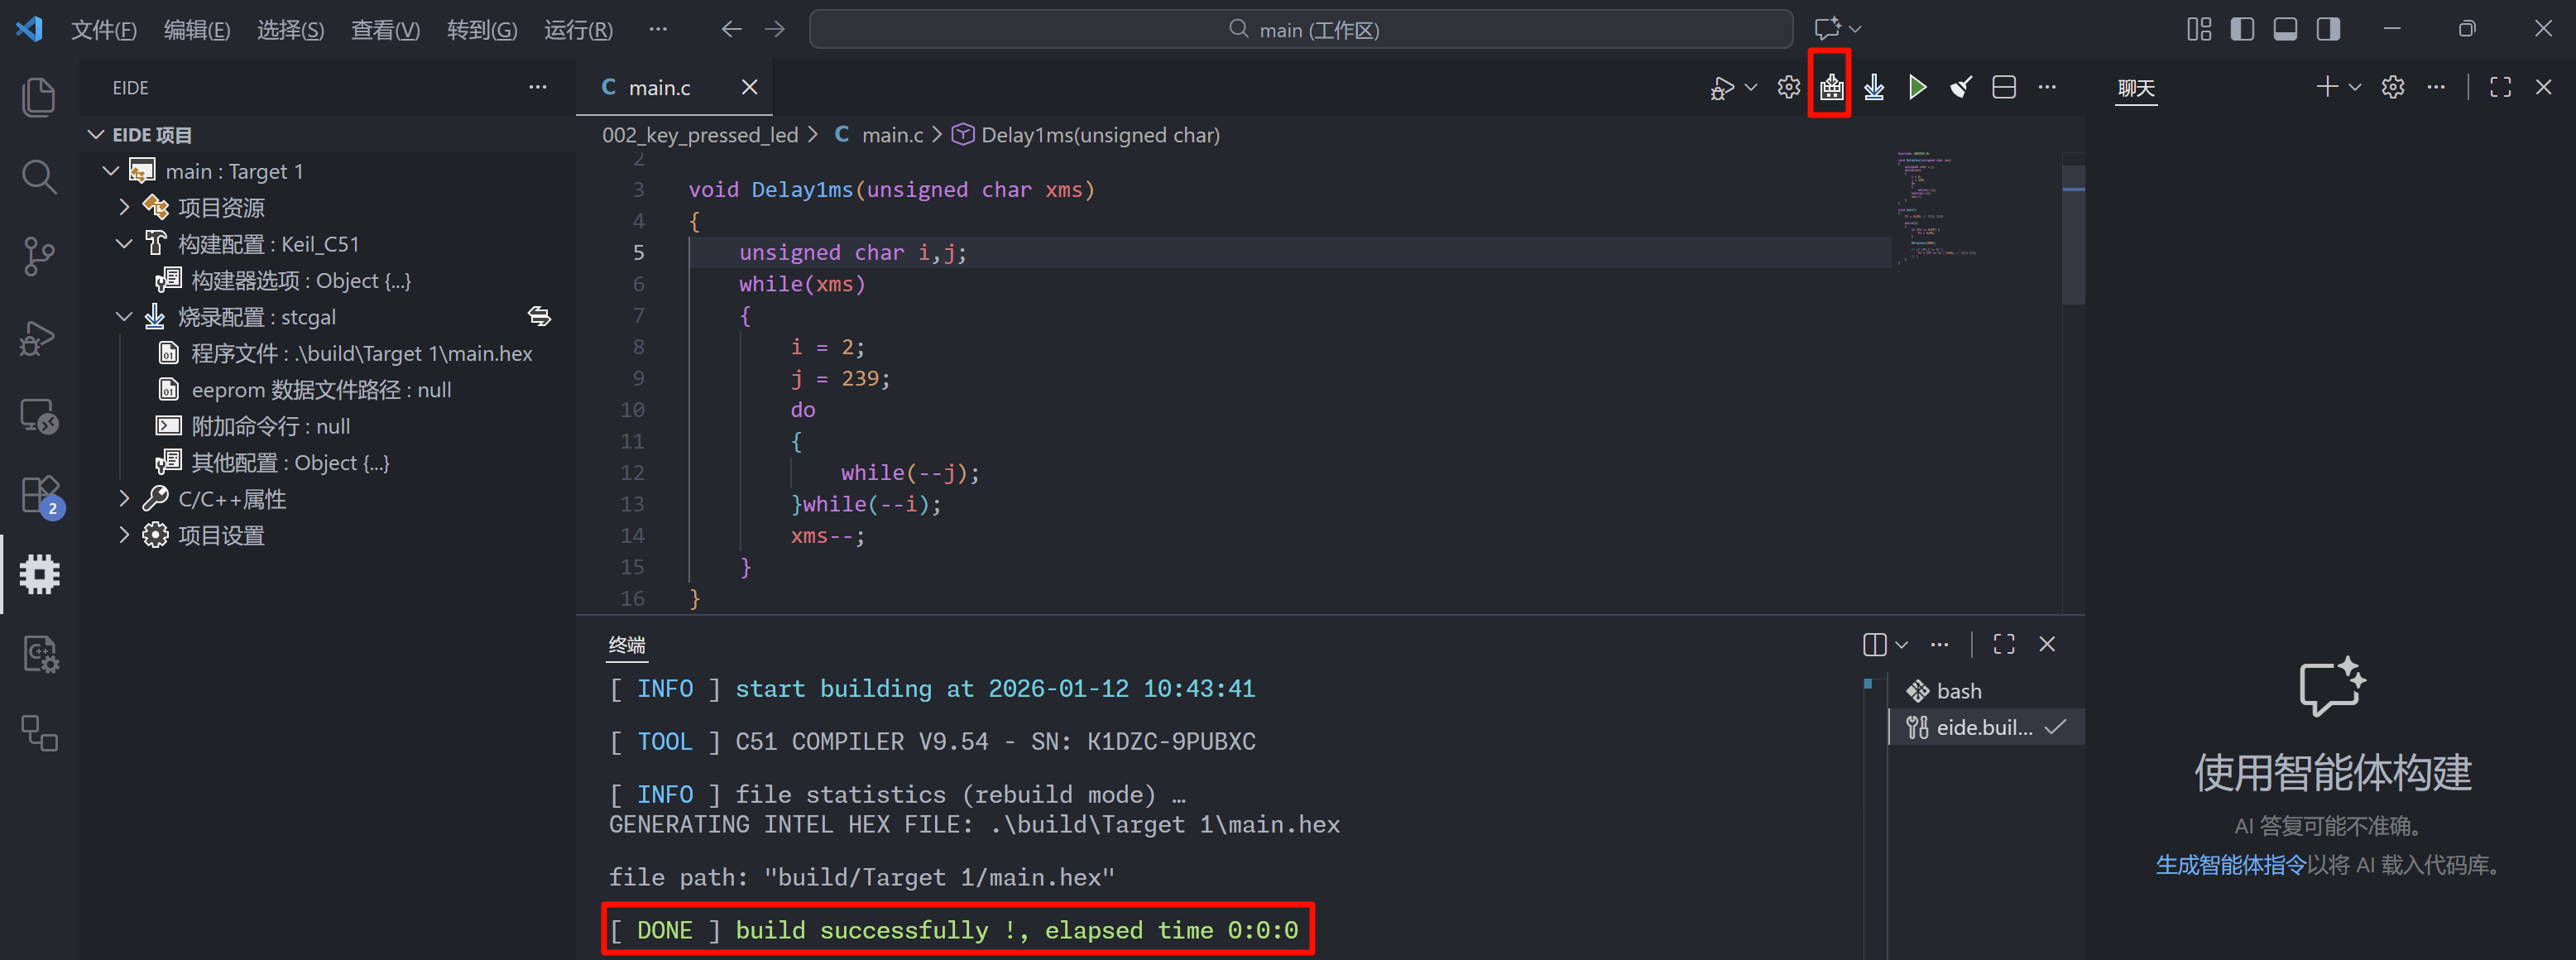
Task: Click the editor vertical scrollbar slider
Action: pos(2073,235)
